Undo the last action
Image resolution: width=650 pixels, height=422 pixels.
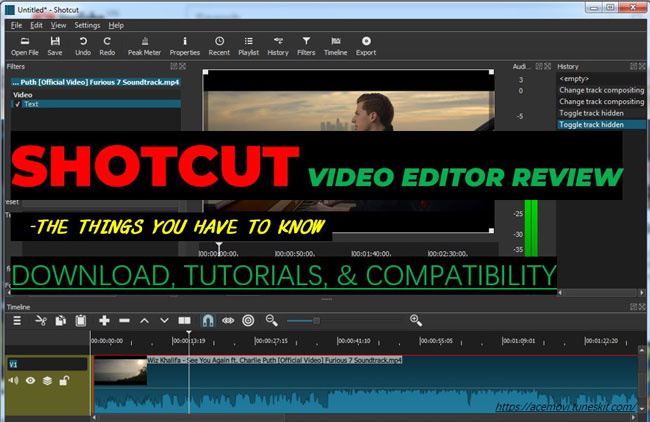click(83, 46)
